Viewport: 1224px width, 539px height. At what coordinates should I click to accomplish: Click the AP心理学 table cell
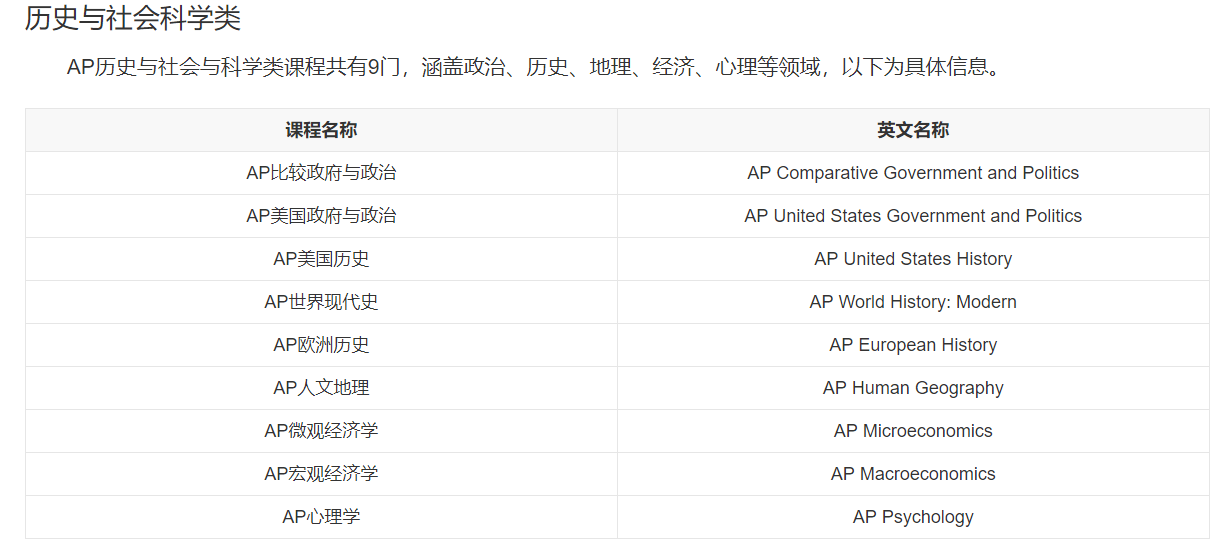pyautogui.click(x=321, y=517)
